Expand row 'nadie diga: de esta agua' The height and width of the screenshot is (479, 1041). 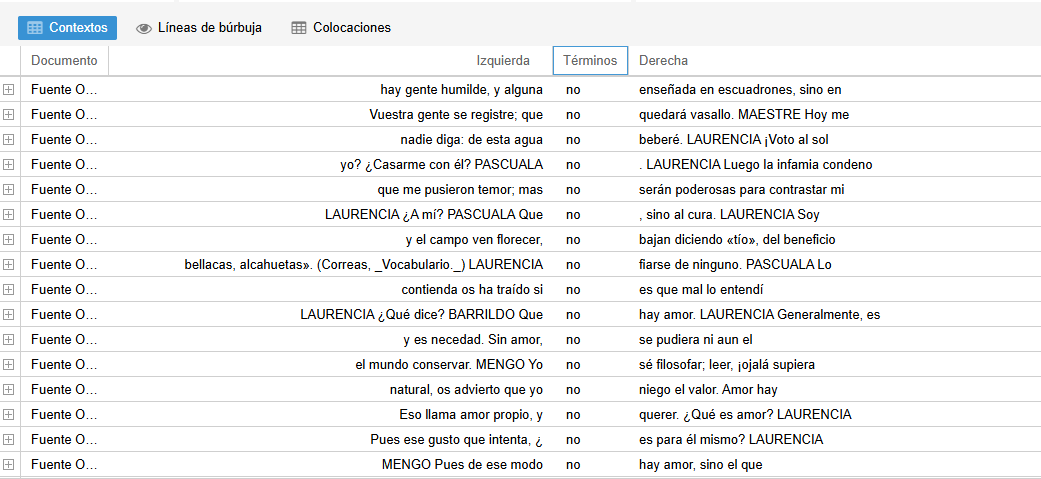click(8, 140)
